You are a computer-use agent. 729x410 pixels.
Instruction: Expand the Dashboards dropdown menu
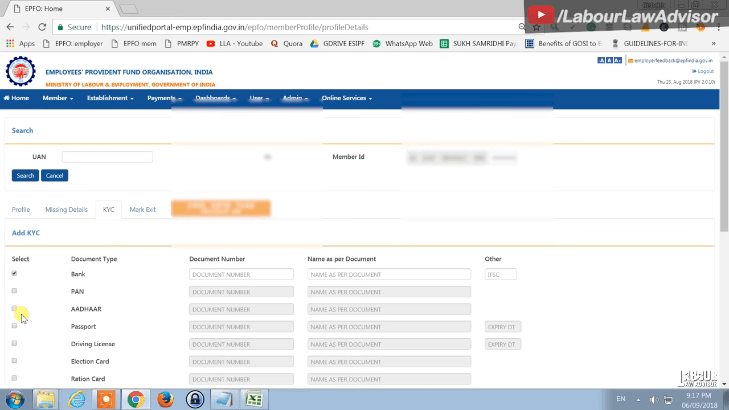216,98
